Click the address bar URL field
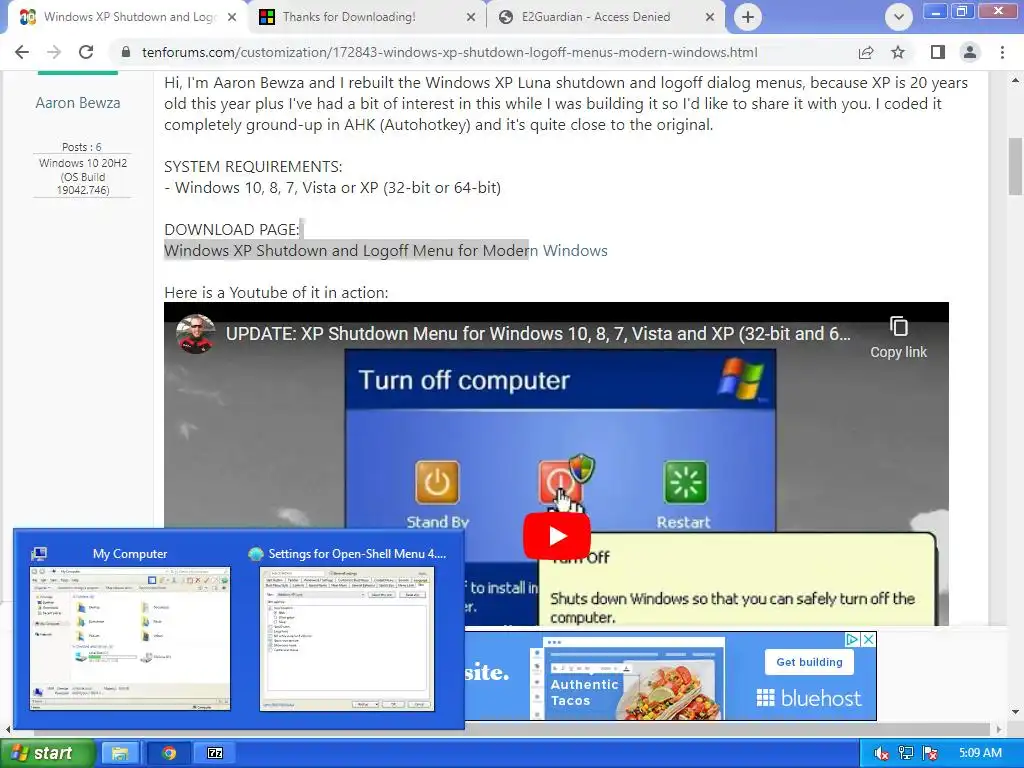The width and height of the screenshot is (1024, 768). click(449, 52)
